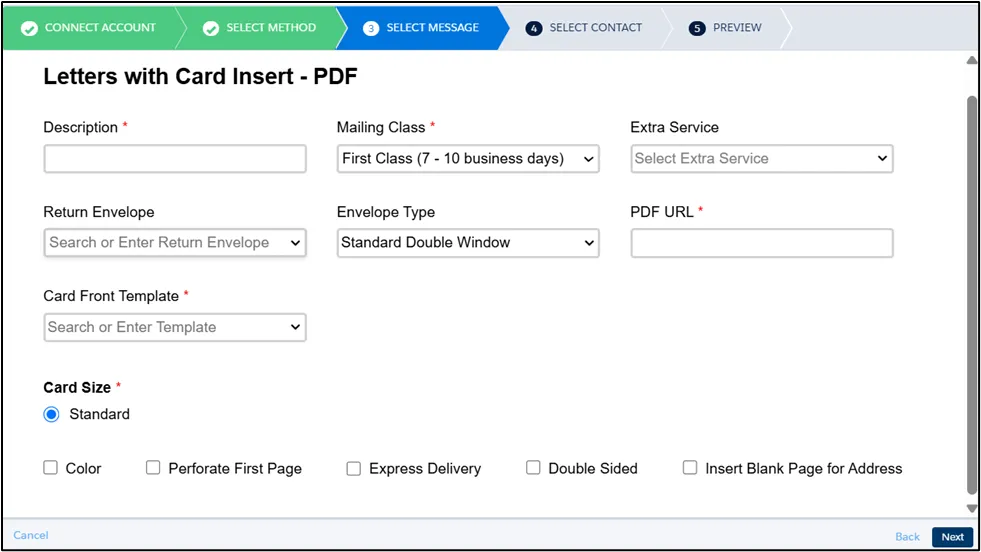Check the Perforate First Page option
The image size is (981, 552).
(153, 468)
